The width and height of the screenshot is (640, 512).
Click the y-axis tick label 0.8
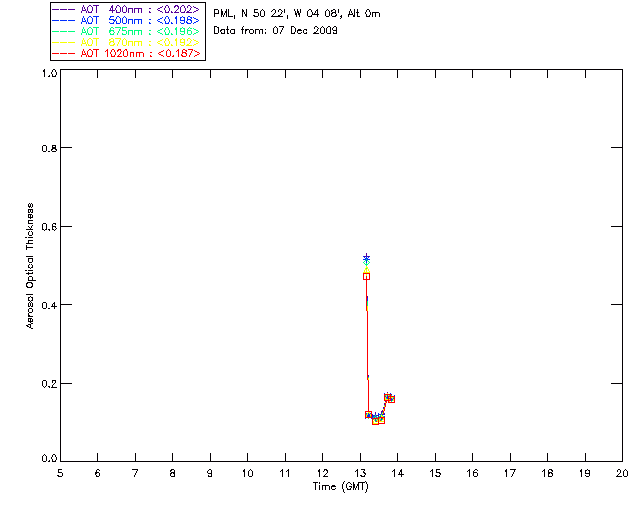coord(49,149)
